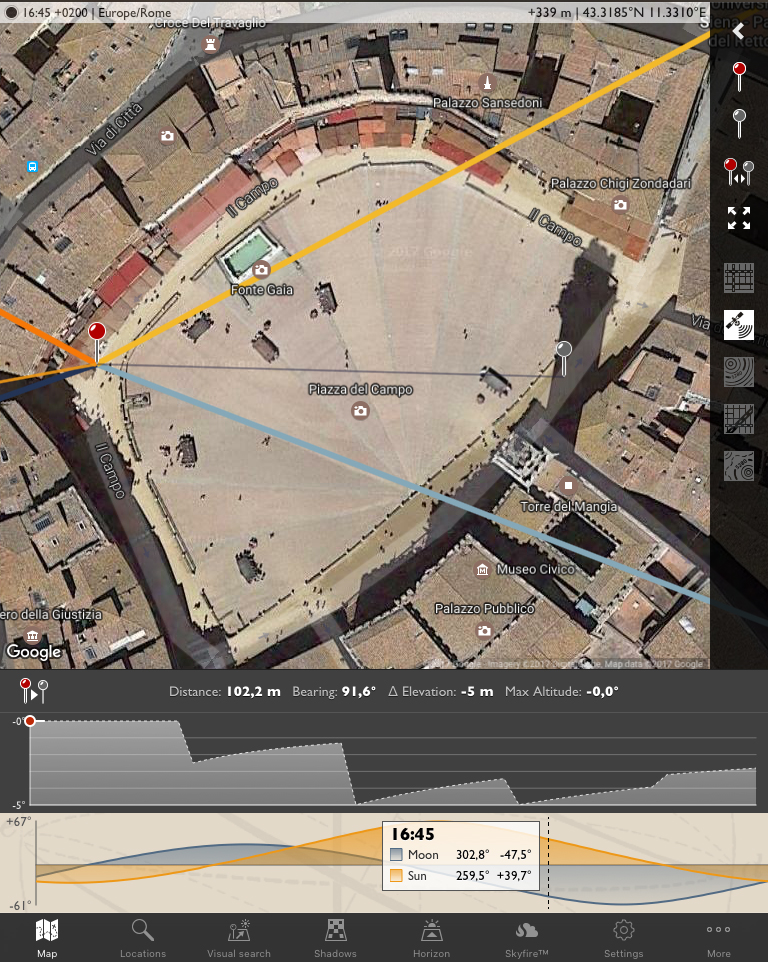The width and height of the screenshot is (768, 962).
Task: Tap the Museo Civico museum marker
Action: pyautogui.click(x=483, y=570)
